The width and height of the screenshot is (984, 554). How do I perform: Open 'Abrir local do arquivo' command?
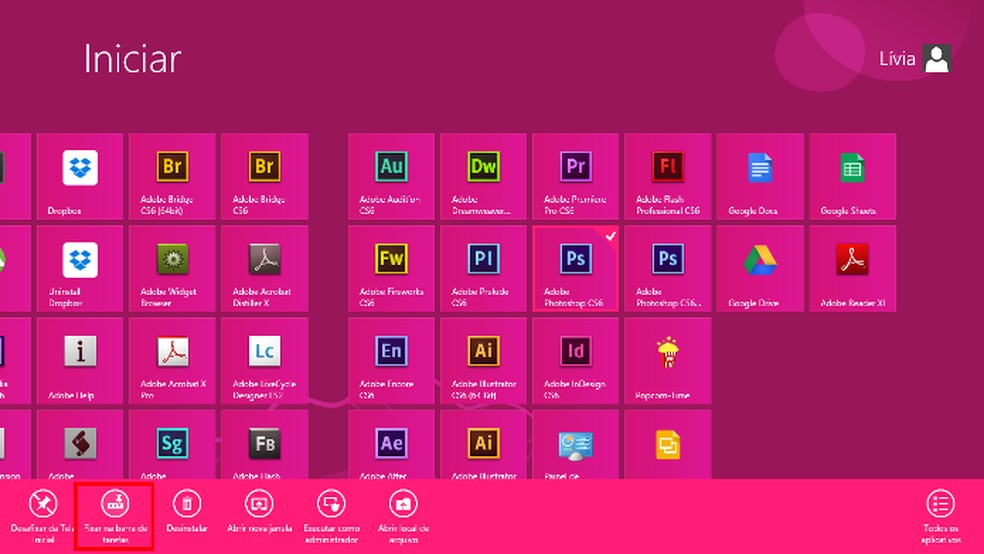[x=402, y=504]
